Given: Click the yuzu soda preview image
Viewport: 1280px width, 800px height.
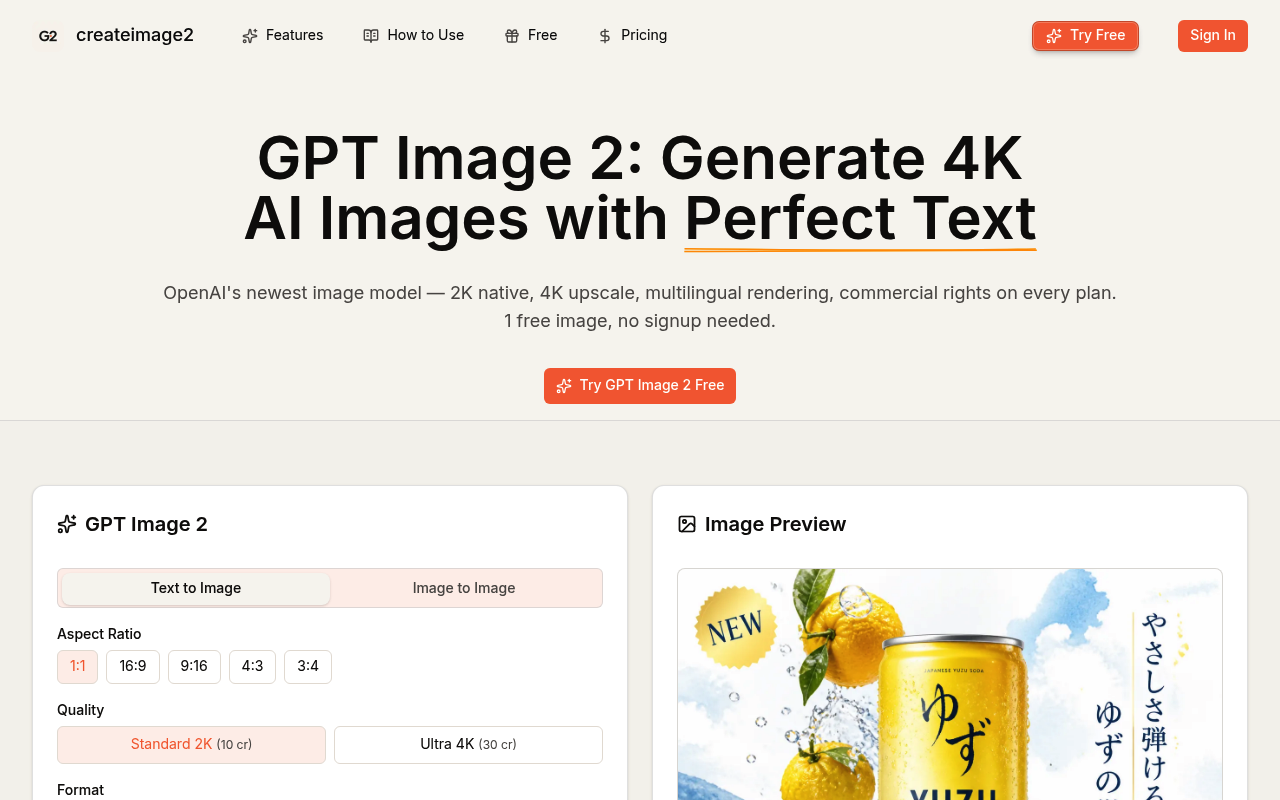Looking at the screenshot, I should 950,684.
